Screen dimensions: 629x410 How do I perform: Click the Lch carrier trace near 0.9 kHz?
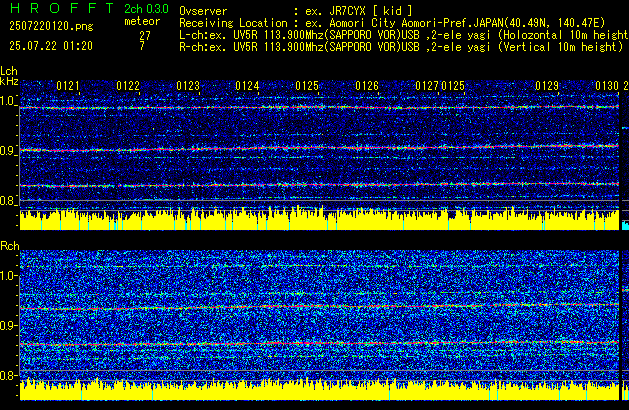(x=319, y=148)
